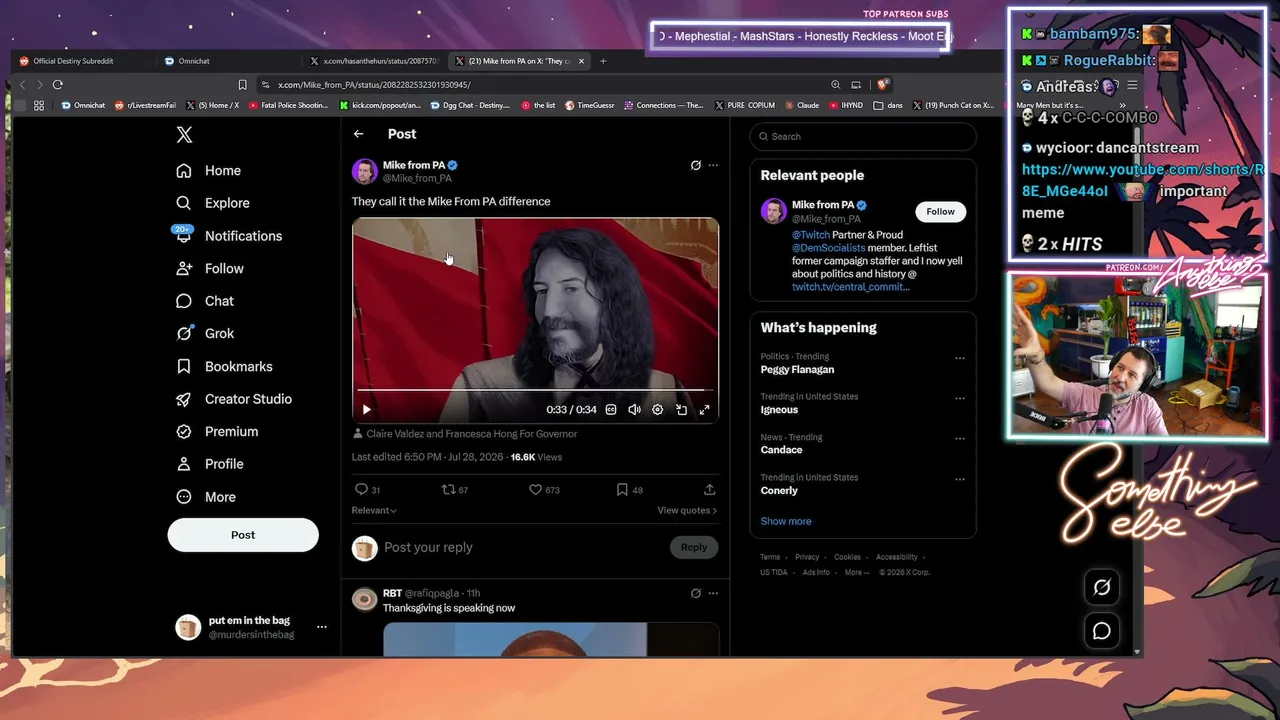Open the @DemSocialists mention link
This screenshot has width=1280, height=720.
[x=829, y=248]
